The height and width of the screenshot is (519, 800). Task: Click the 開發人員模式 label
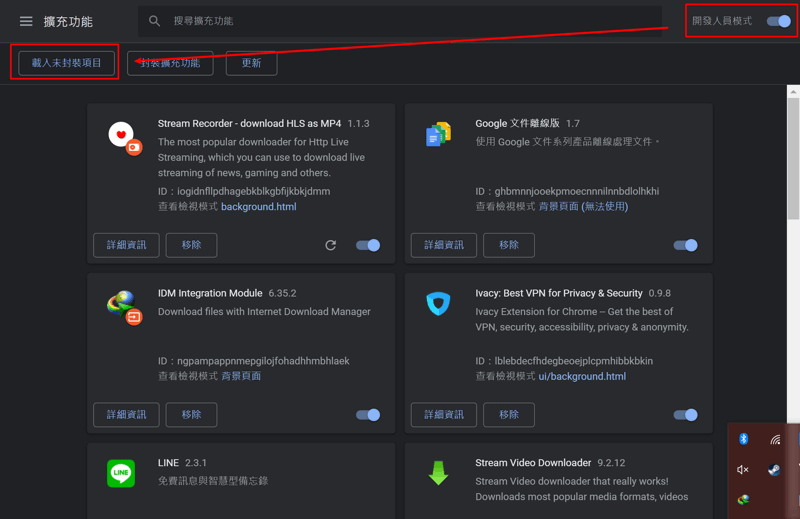click(x=722, y=21)
